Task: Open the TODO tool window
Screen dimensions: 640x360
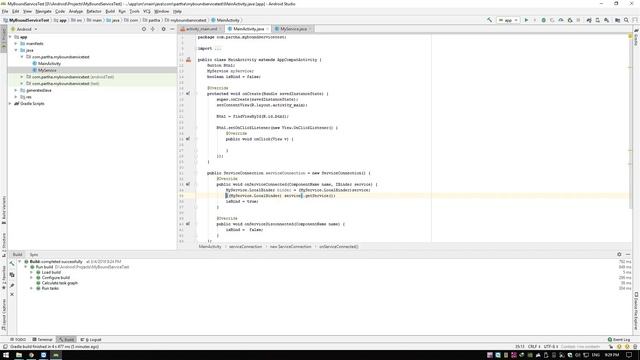Action: (18, 340)
